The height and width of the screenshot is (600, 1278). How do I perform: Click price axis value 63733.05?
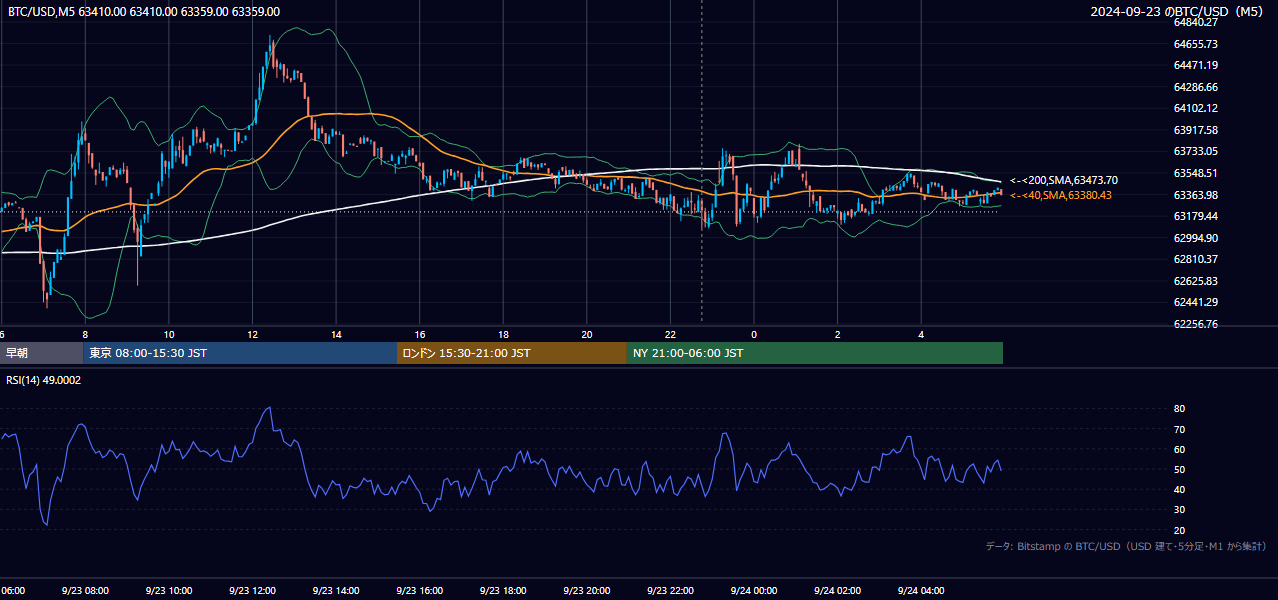[x=1196, y=151]
